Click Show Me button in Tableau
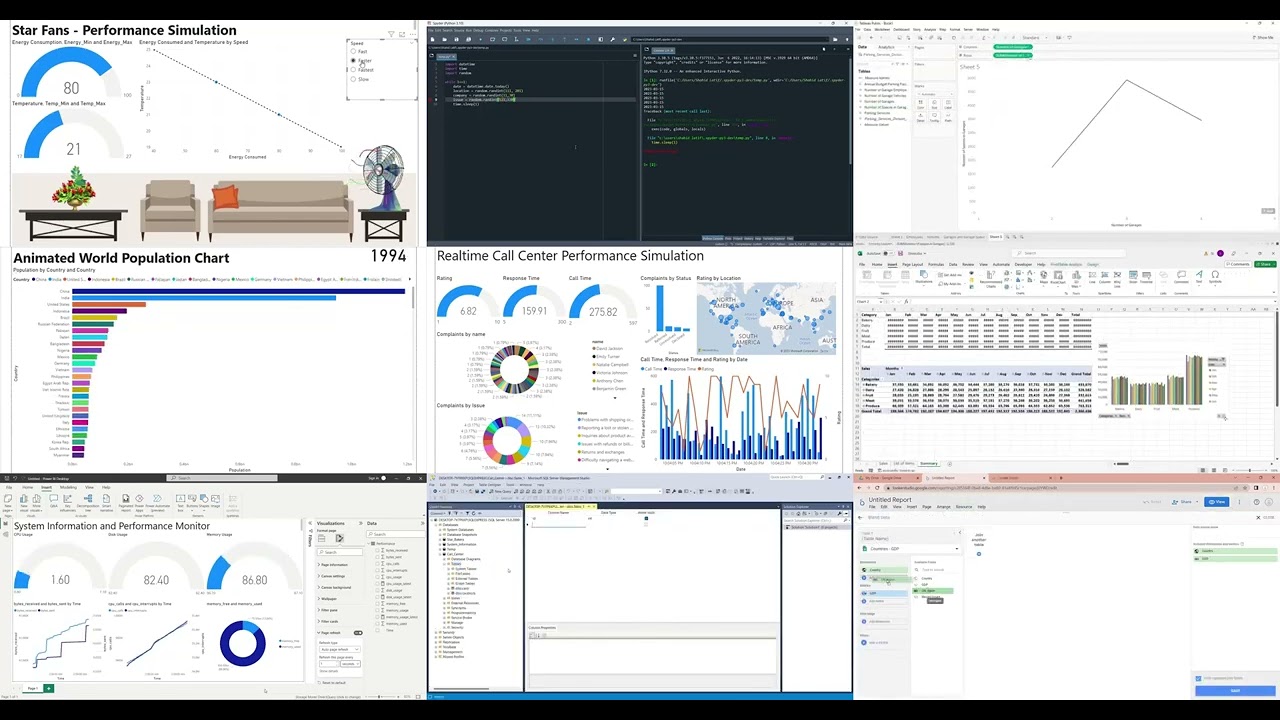This screenshot has height=720, width=1280. tap(1264, 37)
